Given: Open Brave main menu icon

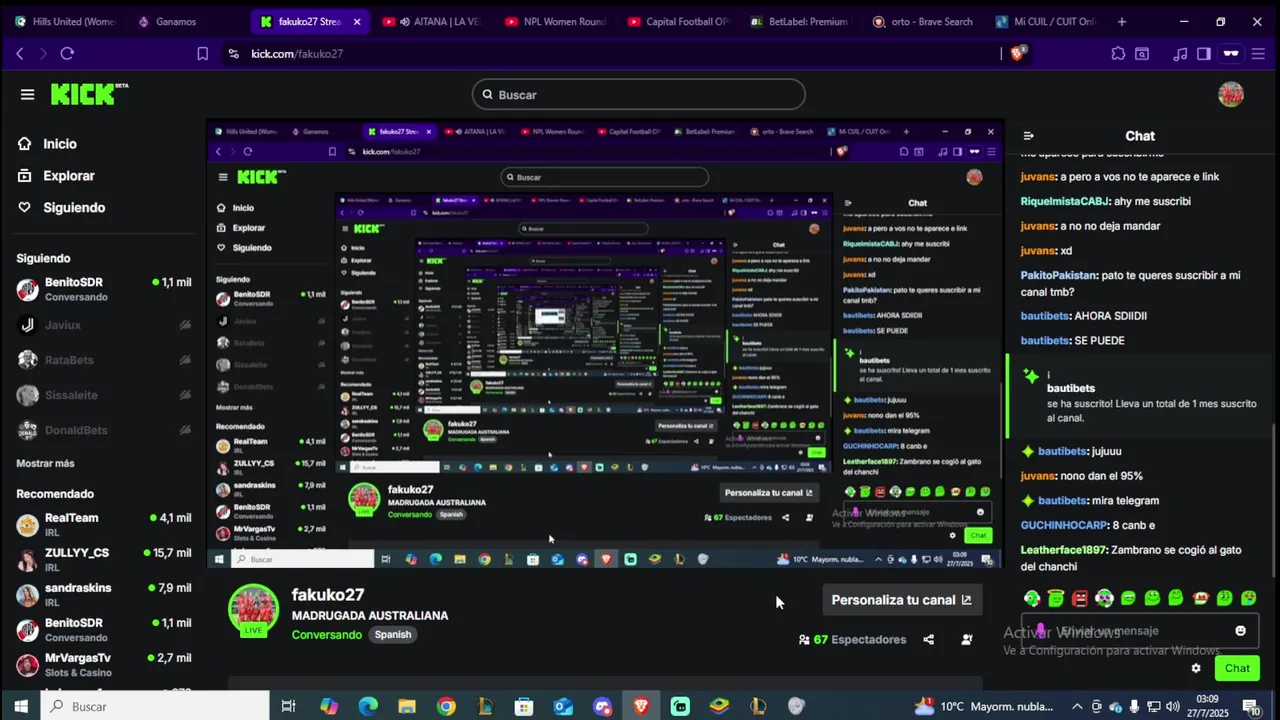Looking at the screenshot, I should point(1258,53).
